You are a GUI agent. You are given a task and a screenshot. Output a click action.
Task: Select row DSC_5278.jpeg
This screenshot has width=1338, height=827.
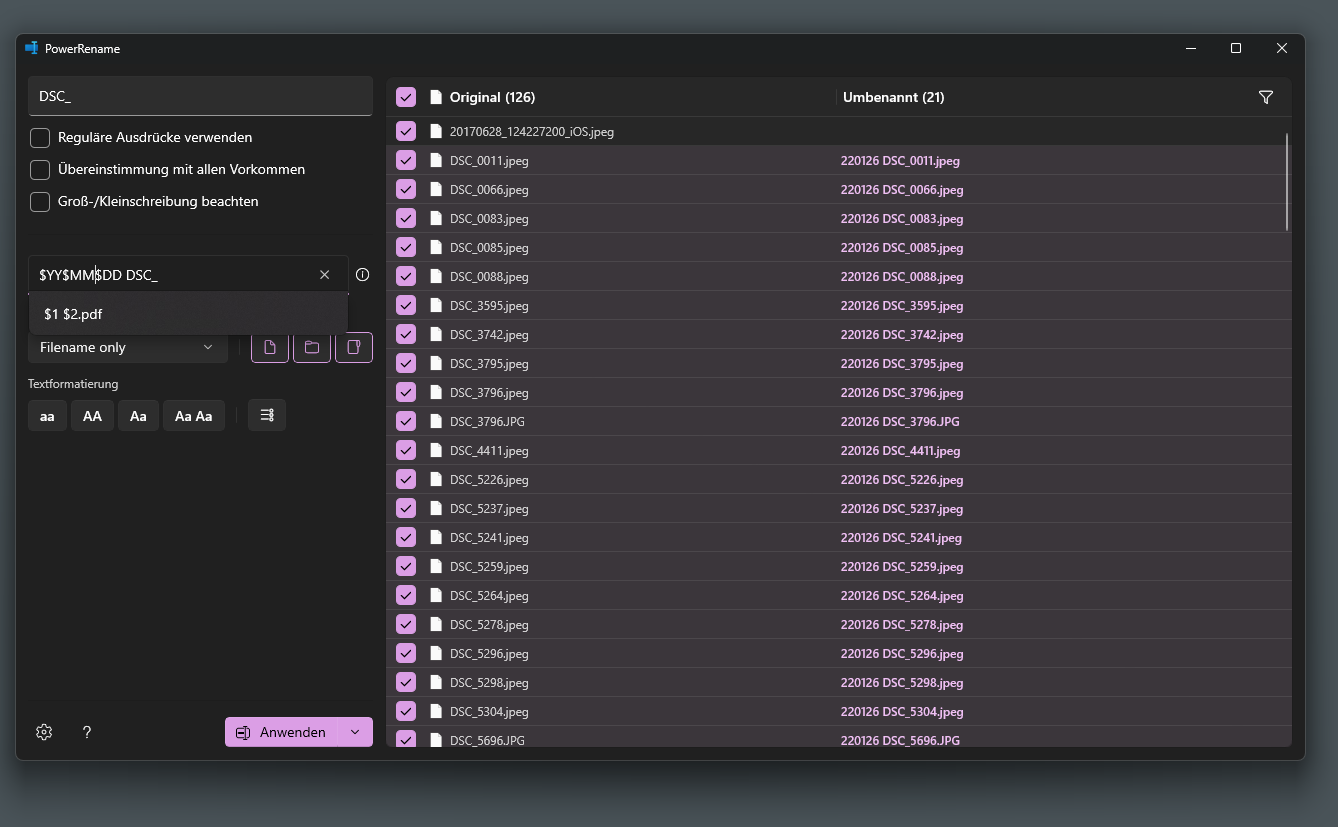click(838, 624)
